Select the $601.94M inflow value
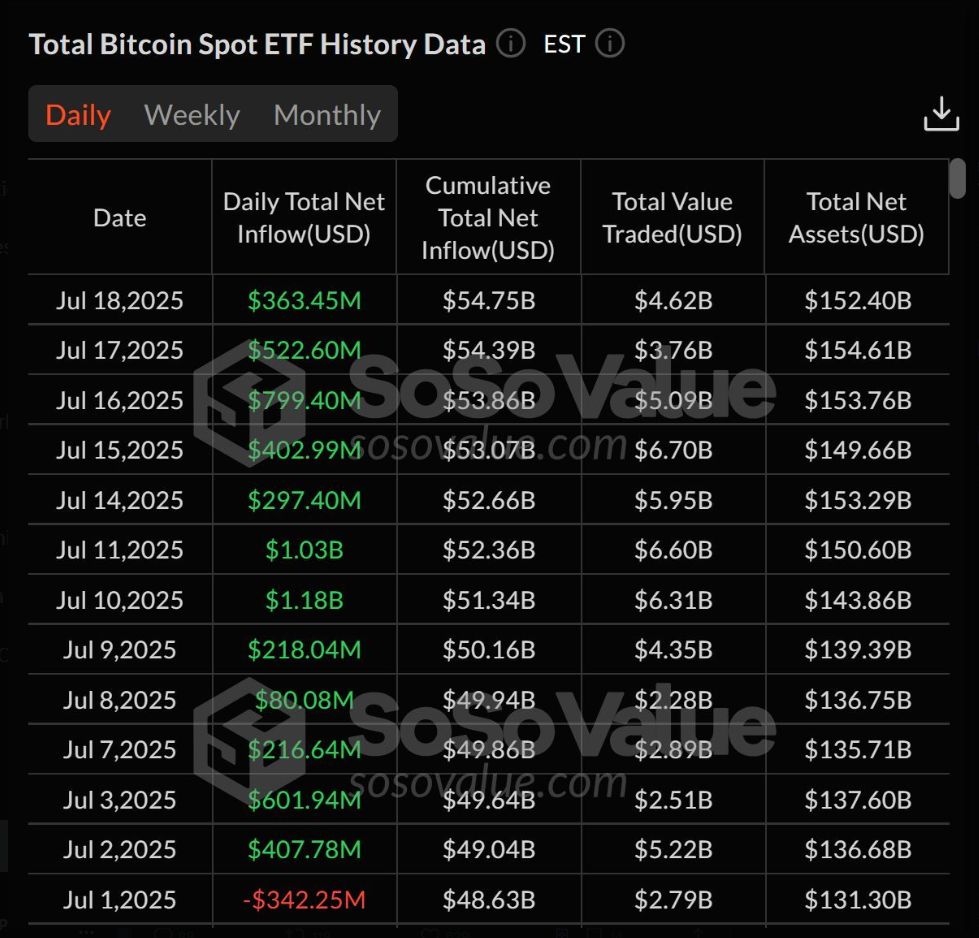The height and width of the screenshot is (938, 979). tap(305, 800)
